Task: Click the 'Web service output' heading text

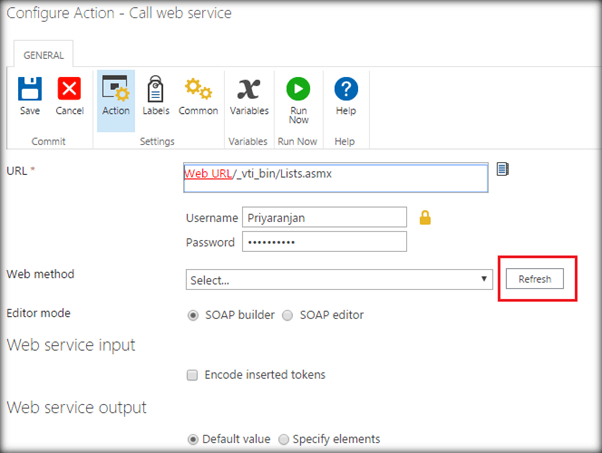Action: [x=76, y=408]
